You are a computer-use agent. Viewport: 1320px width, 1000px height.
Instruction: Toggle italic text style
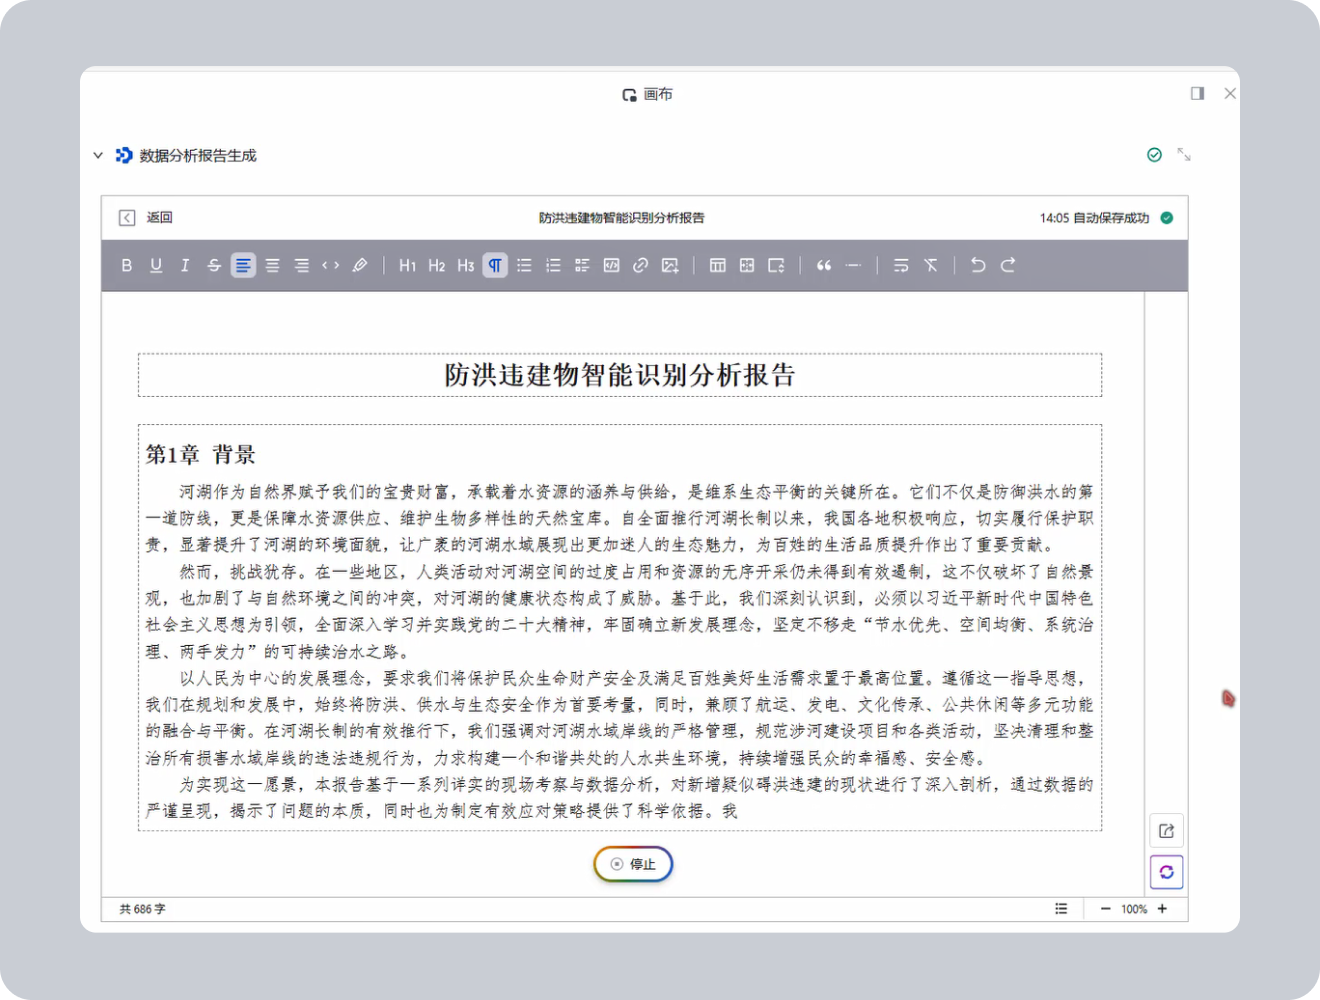[x=185, y=265]
